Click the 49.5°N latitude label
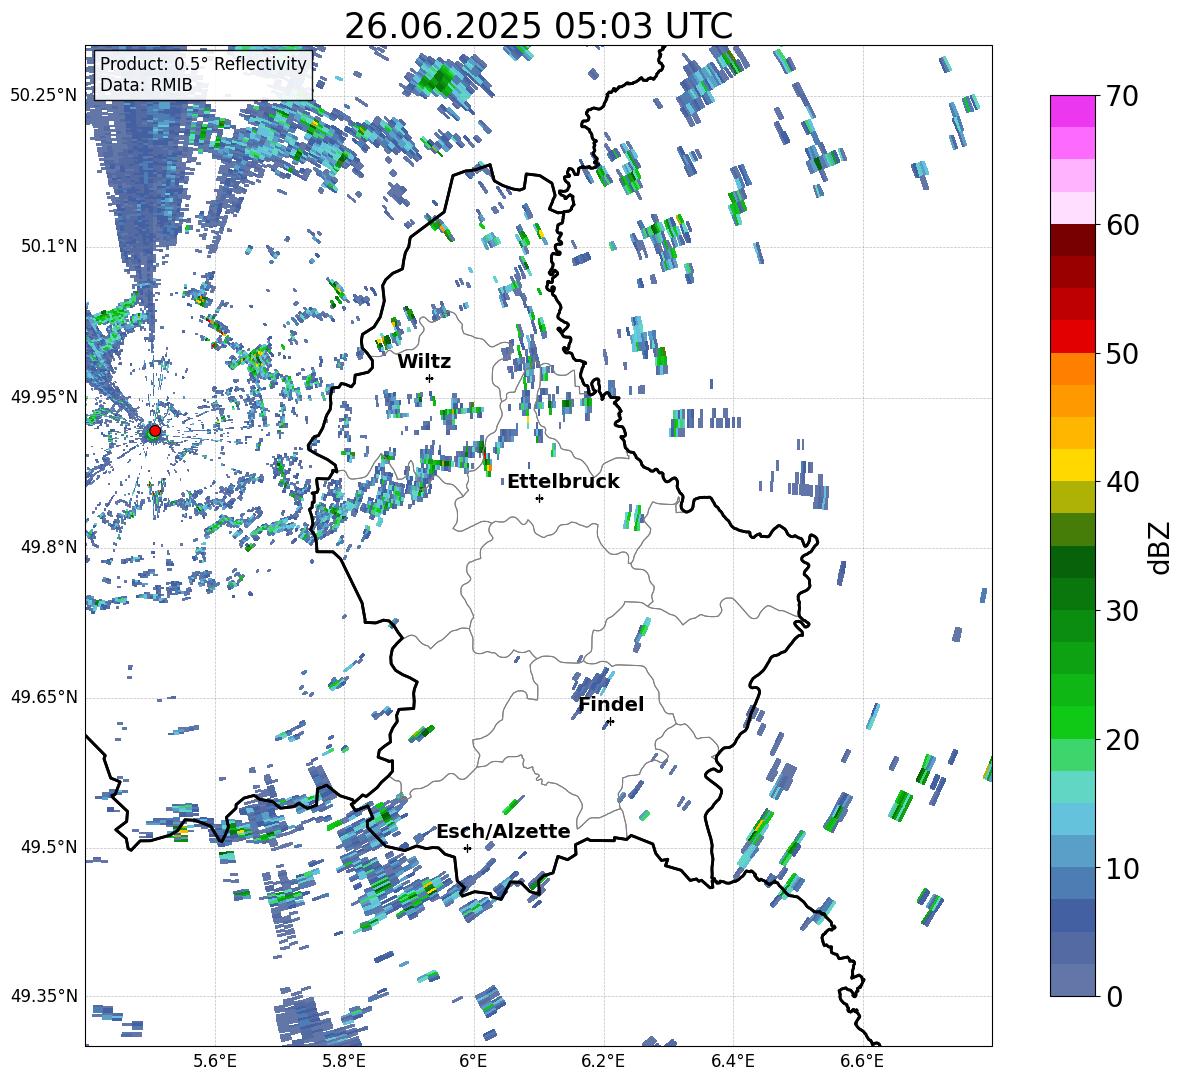This screenshot has width=1184, height=1081. tap(48, 847)
